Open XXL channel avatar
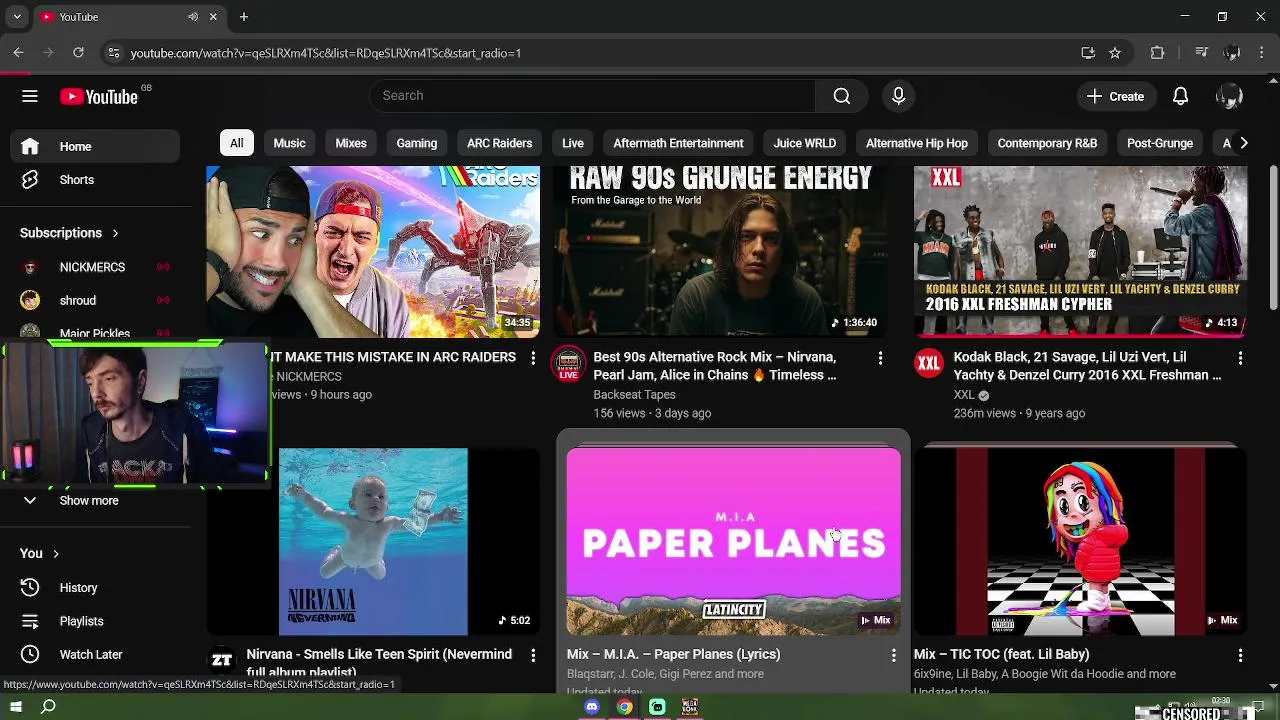Viewport: 1280px width, 720px height. [x=929, y=363]
